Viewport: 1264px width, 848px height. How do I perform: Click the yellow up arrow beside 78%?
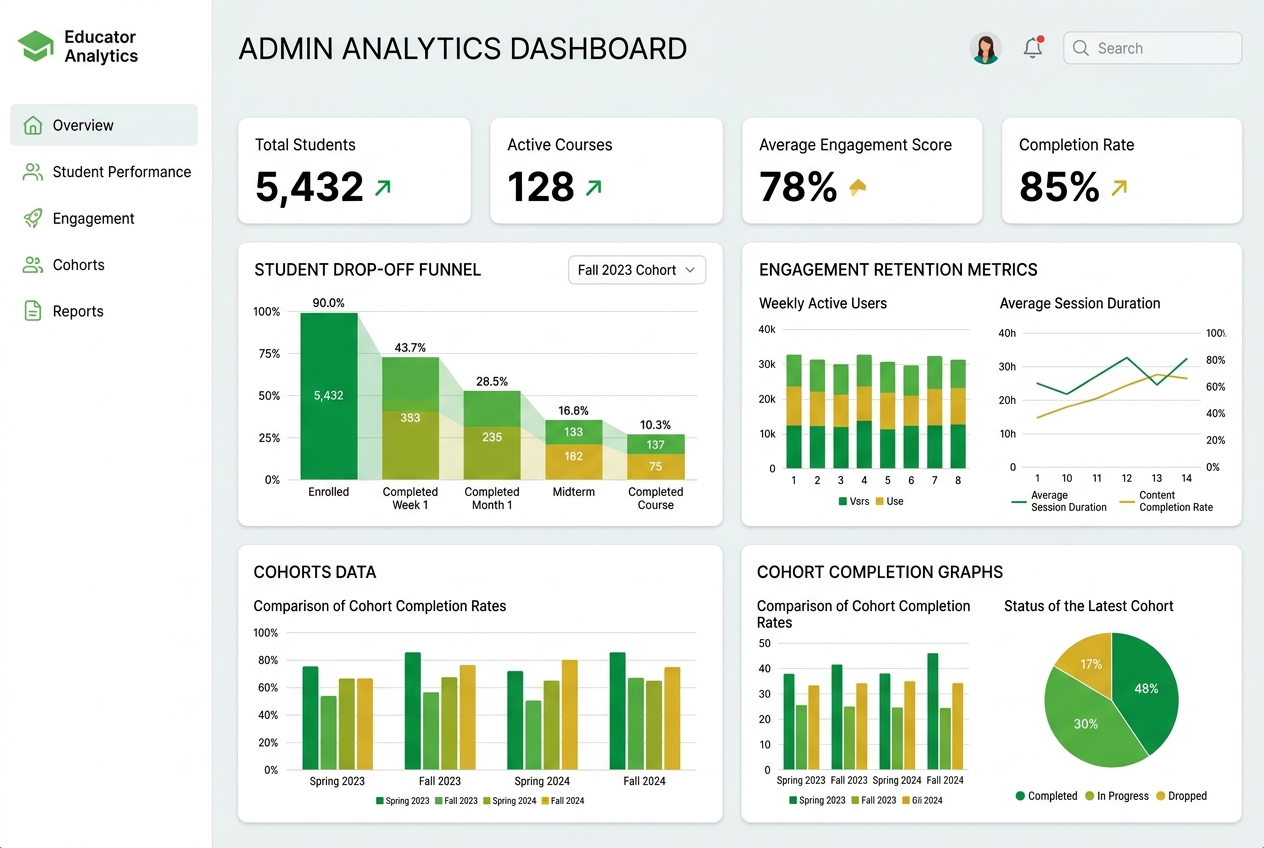tap(857, 187)
